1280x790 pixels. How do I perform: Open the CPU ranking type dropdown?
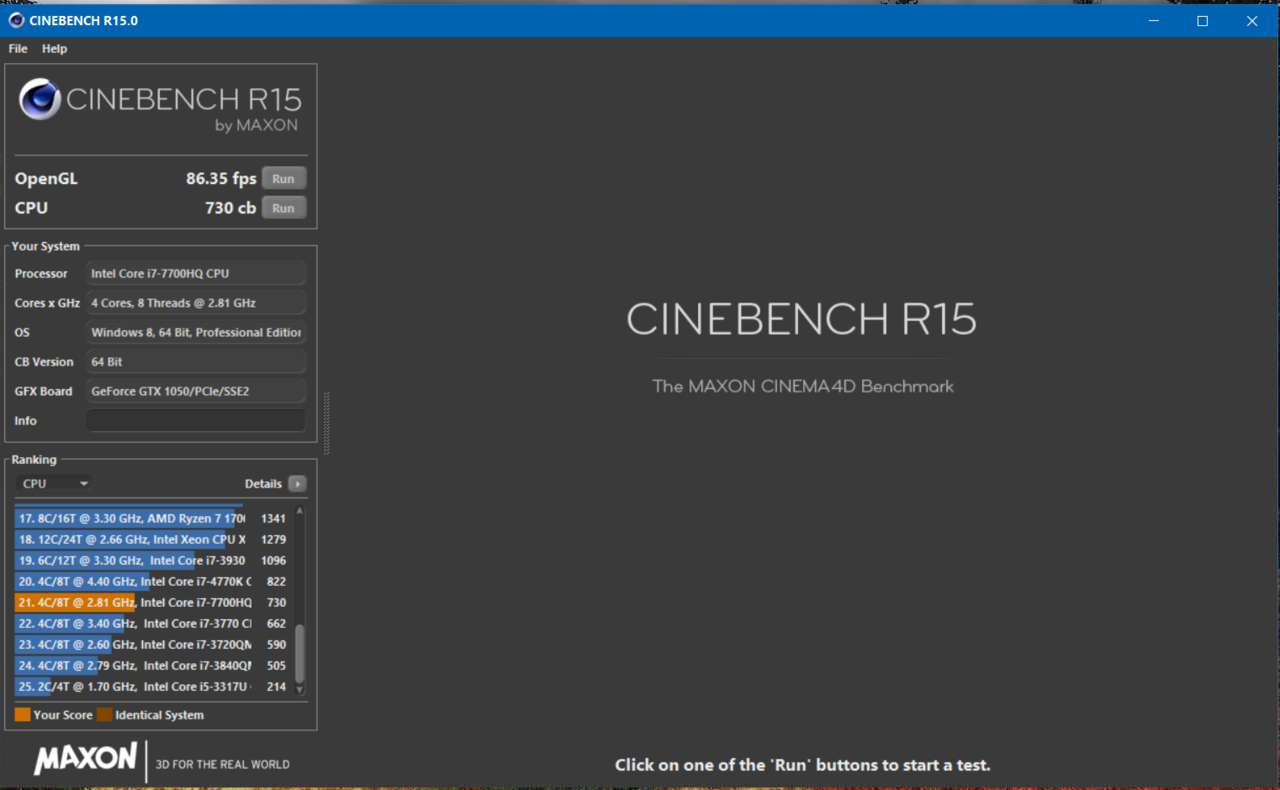[x=54, y=484]
